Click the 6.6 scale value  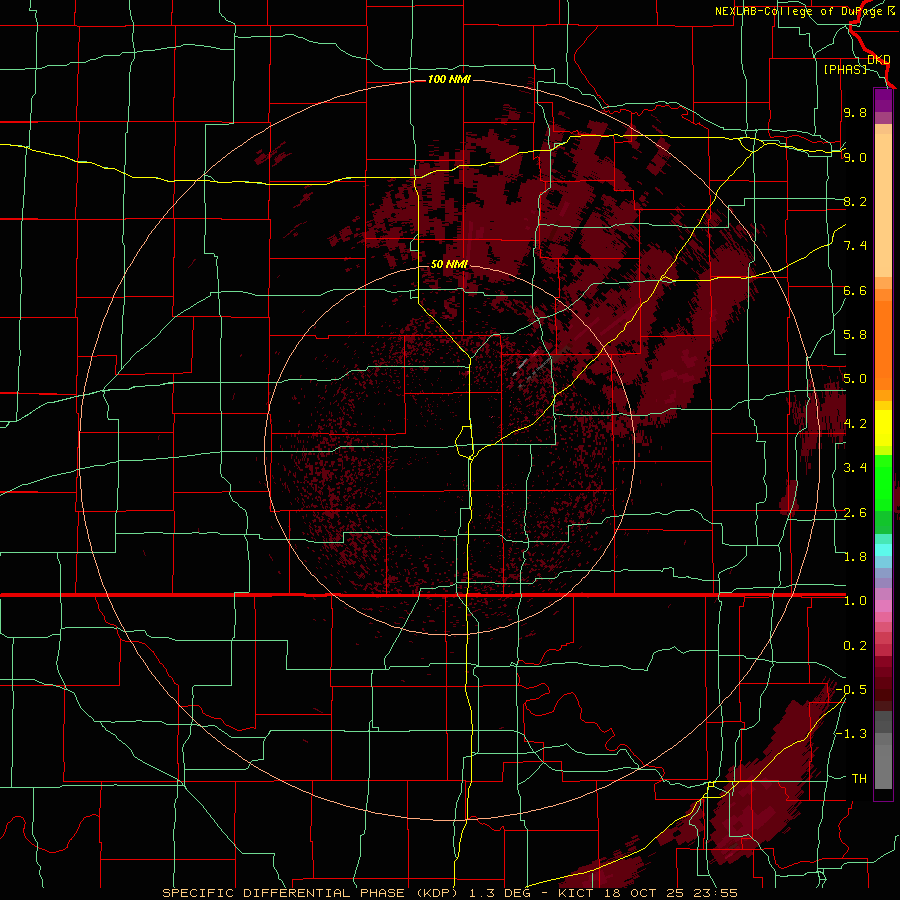855,290
